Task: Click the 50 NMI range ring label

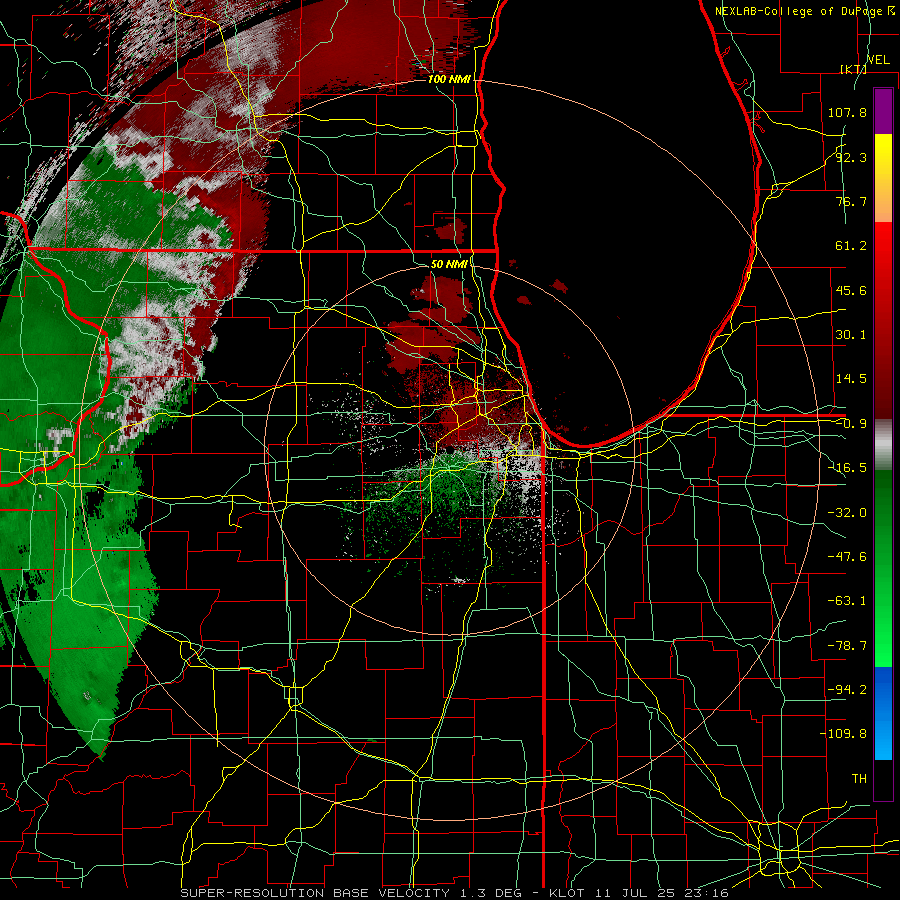Action: coord(449,264)
